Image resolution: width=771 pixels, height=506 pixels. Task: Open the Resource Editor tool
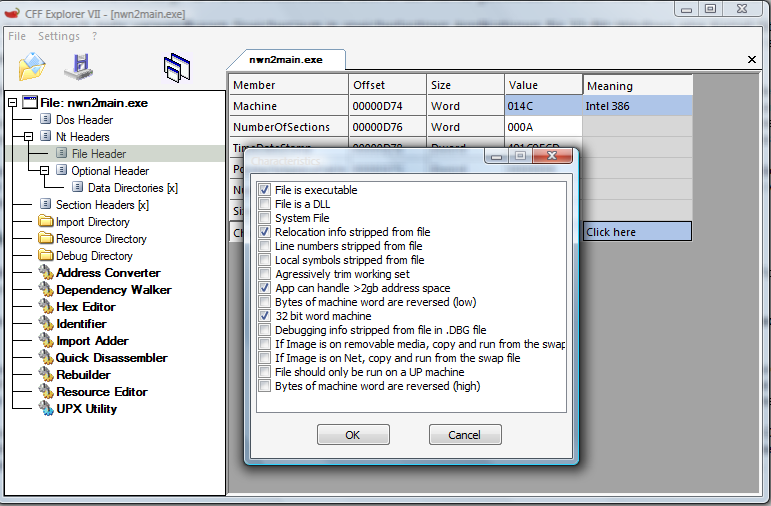click(101, 392)
